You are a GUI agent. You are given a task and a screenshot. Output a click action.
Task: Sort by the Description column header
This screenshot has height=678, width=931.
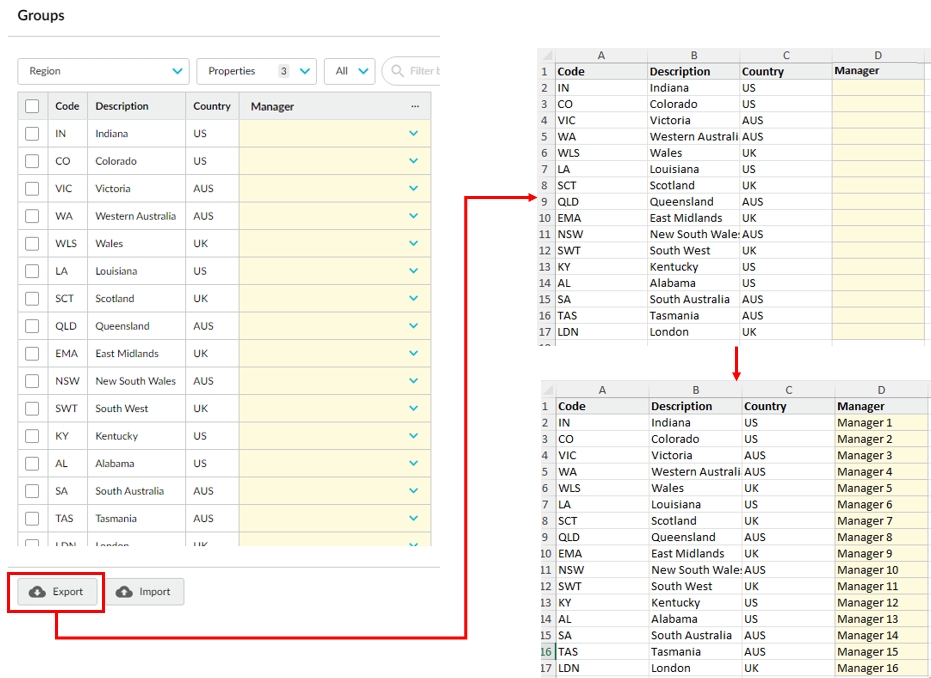click(122, 106)
